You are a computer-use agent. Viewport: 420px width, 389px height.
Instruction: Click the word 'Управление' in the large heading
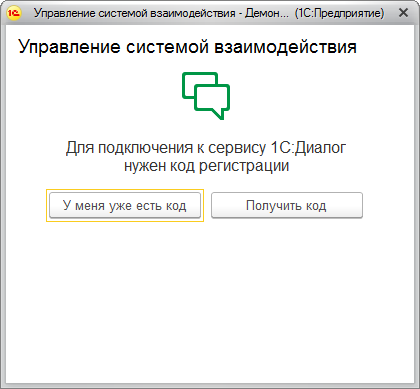69,46
